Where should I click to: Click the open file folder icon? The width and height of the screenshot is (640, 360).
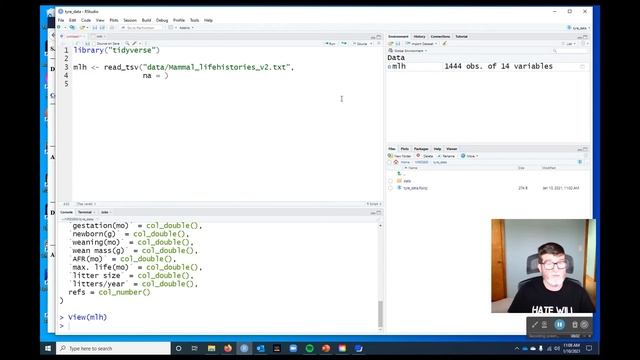pyautogui.click(x=82, y=28)
